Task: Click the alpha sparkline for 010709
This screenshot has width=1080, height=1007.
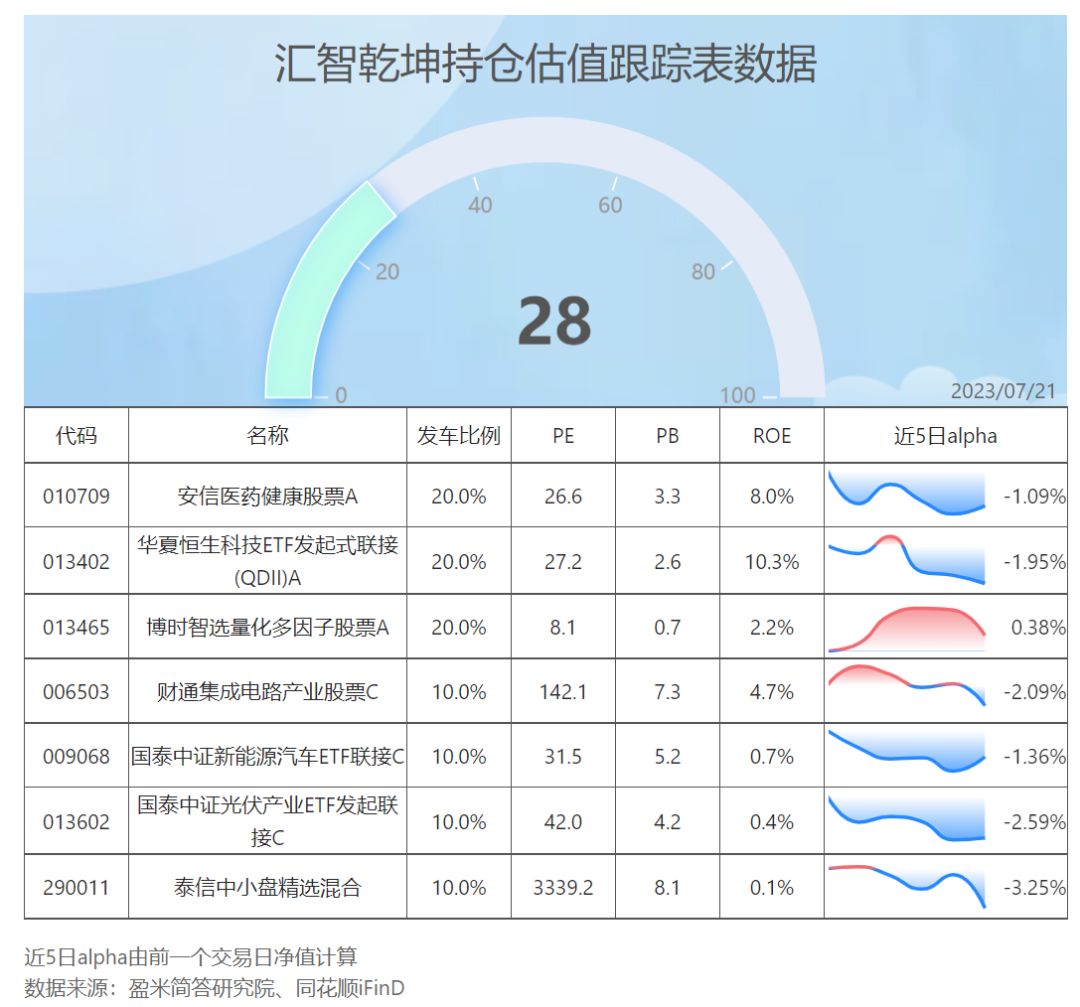Action: 906,494
